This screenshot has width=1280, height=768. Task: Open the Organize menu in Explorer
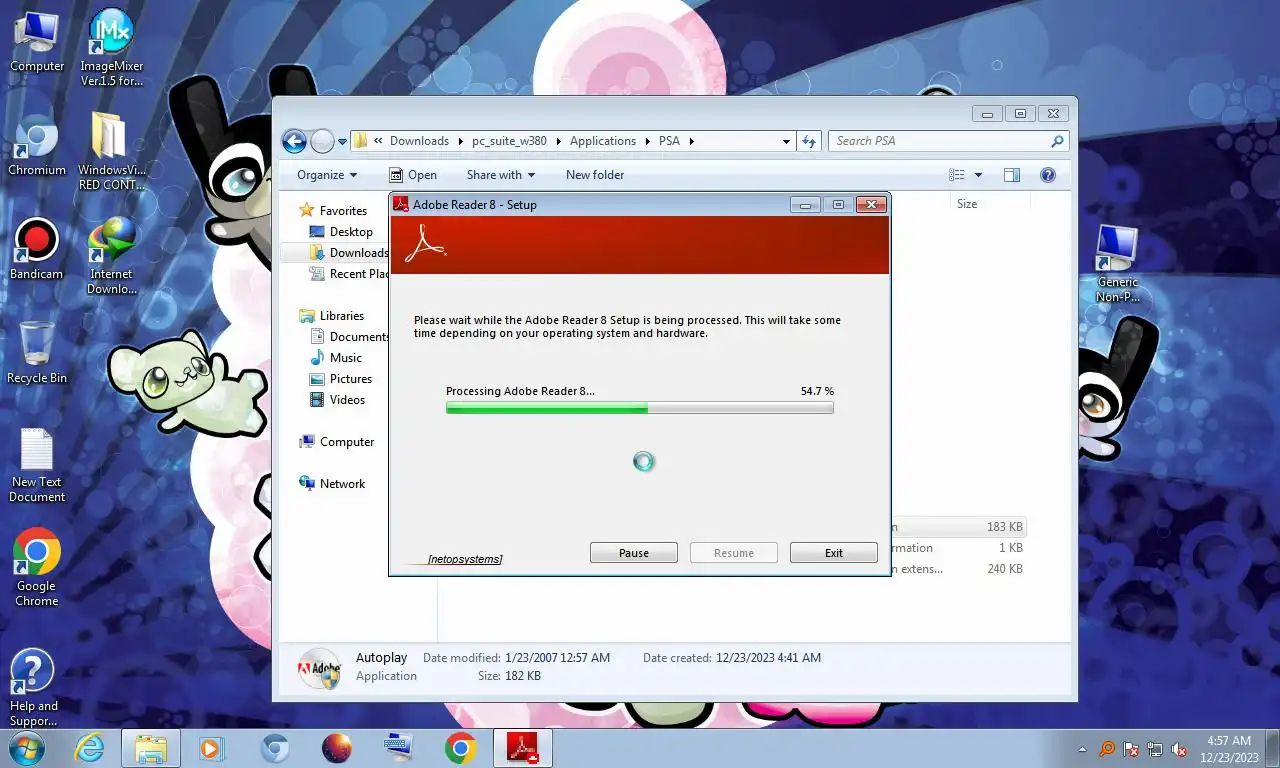click(x=327, y=175)
